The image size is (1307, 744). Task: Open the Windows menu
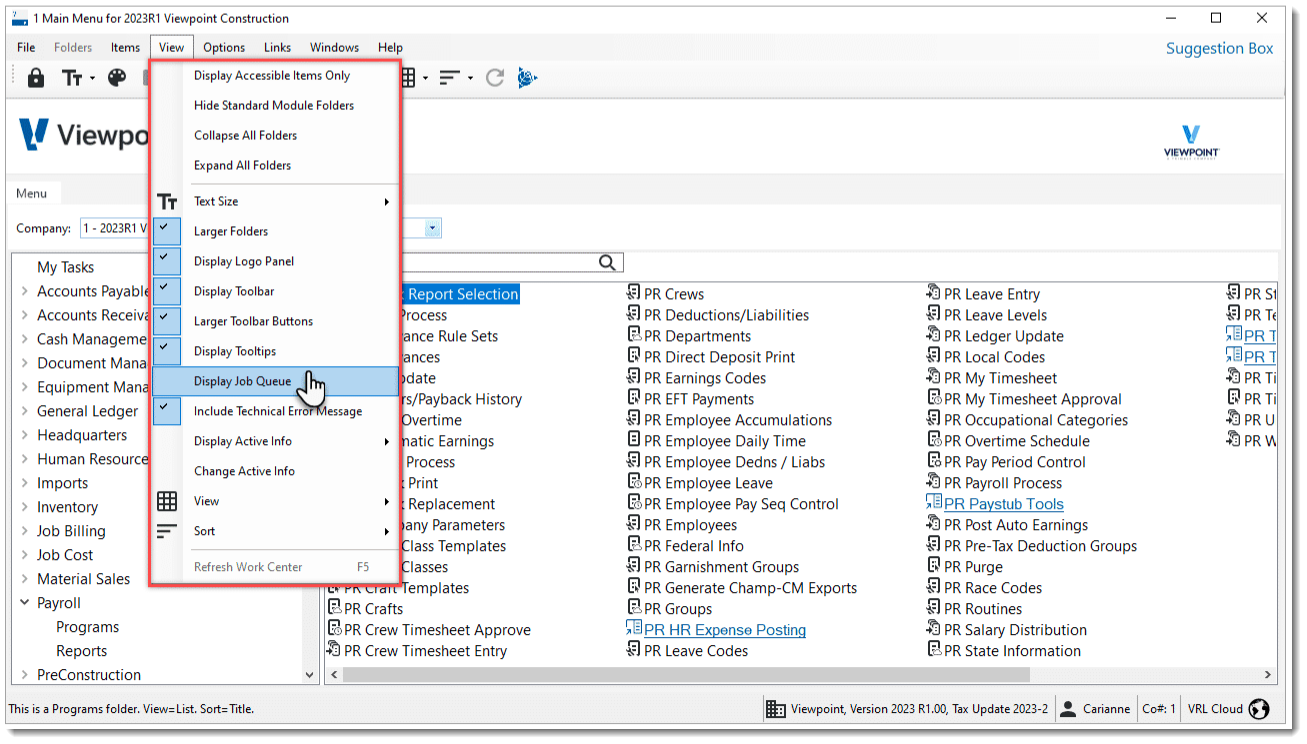[334, 47]
